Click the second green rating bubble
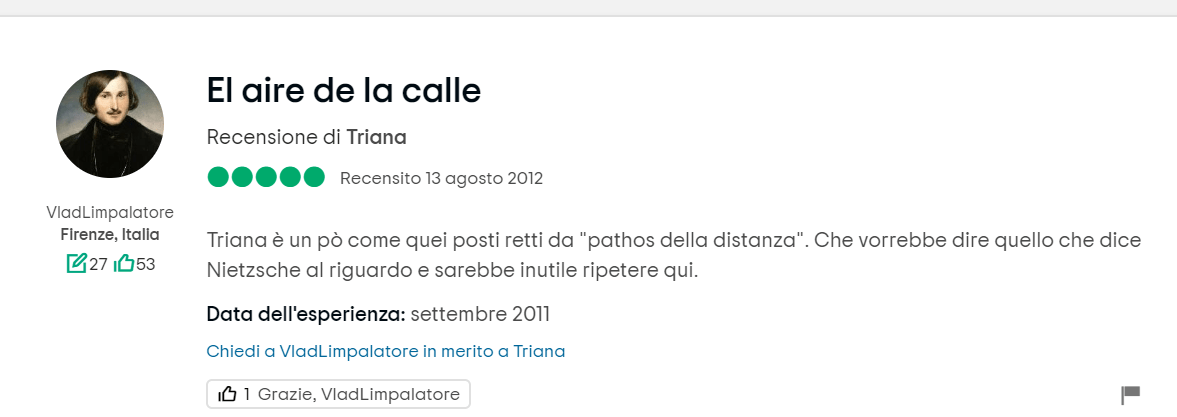 242,178
